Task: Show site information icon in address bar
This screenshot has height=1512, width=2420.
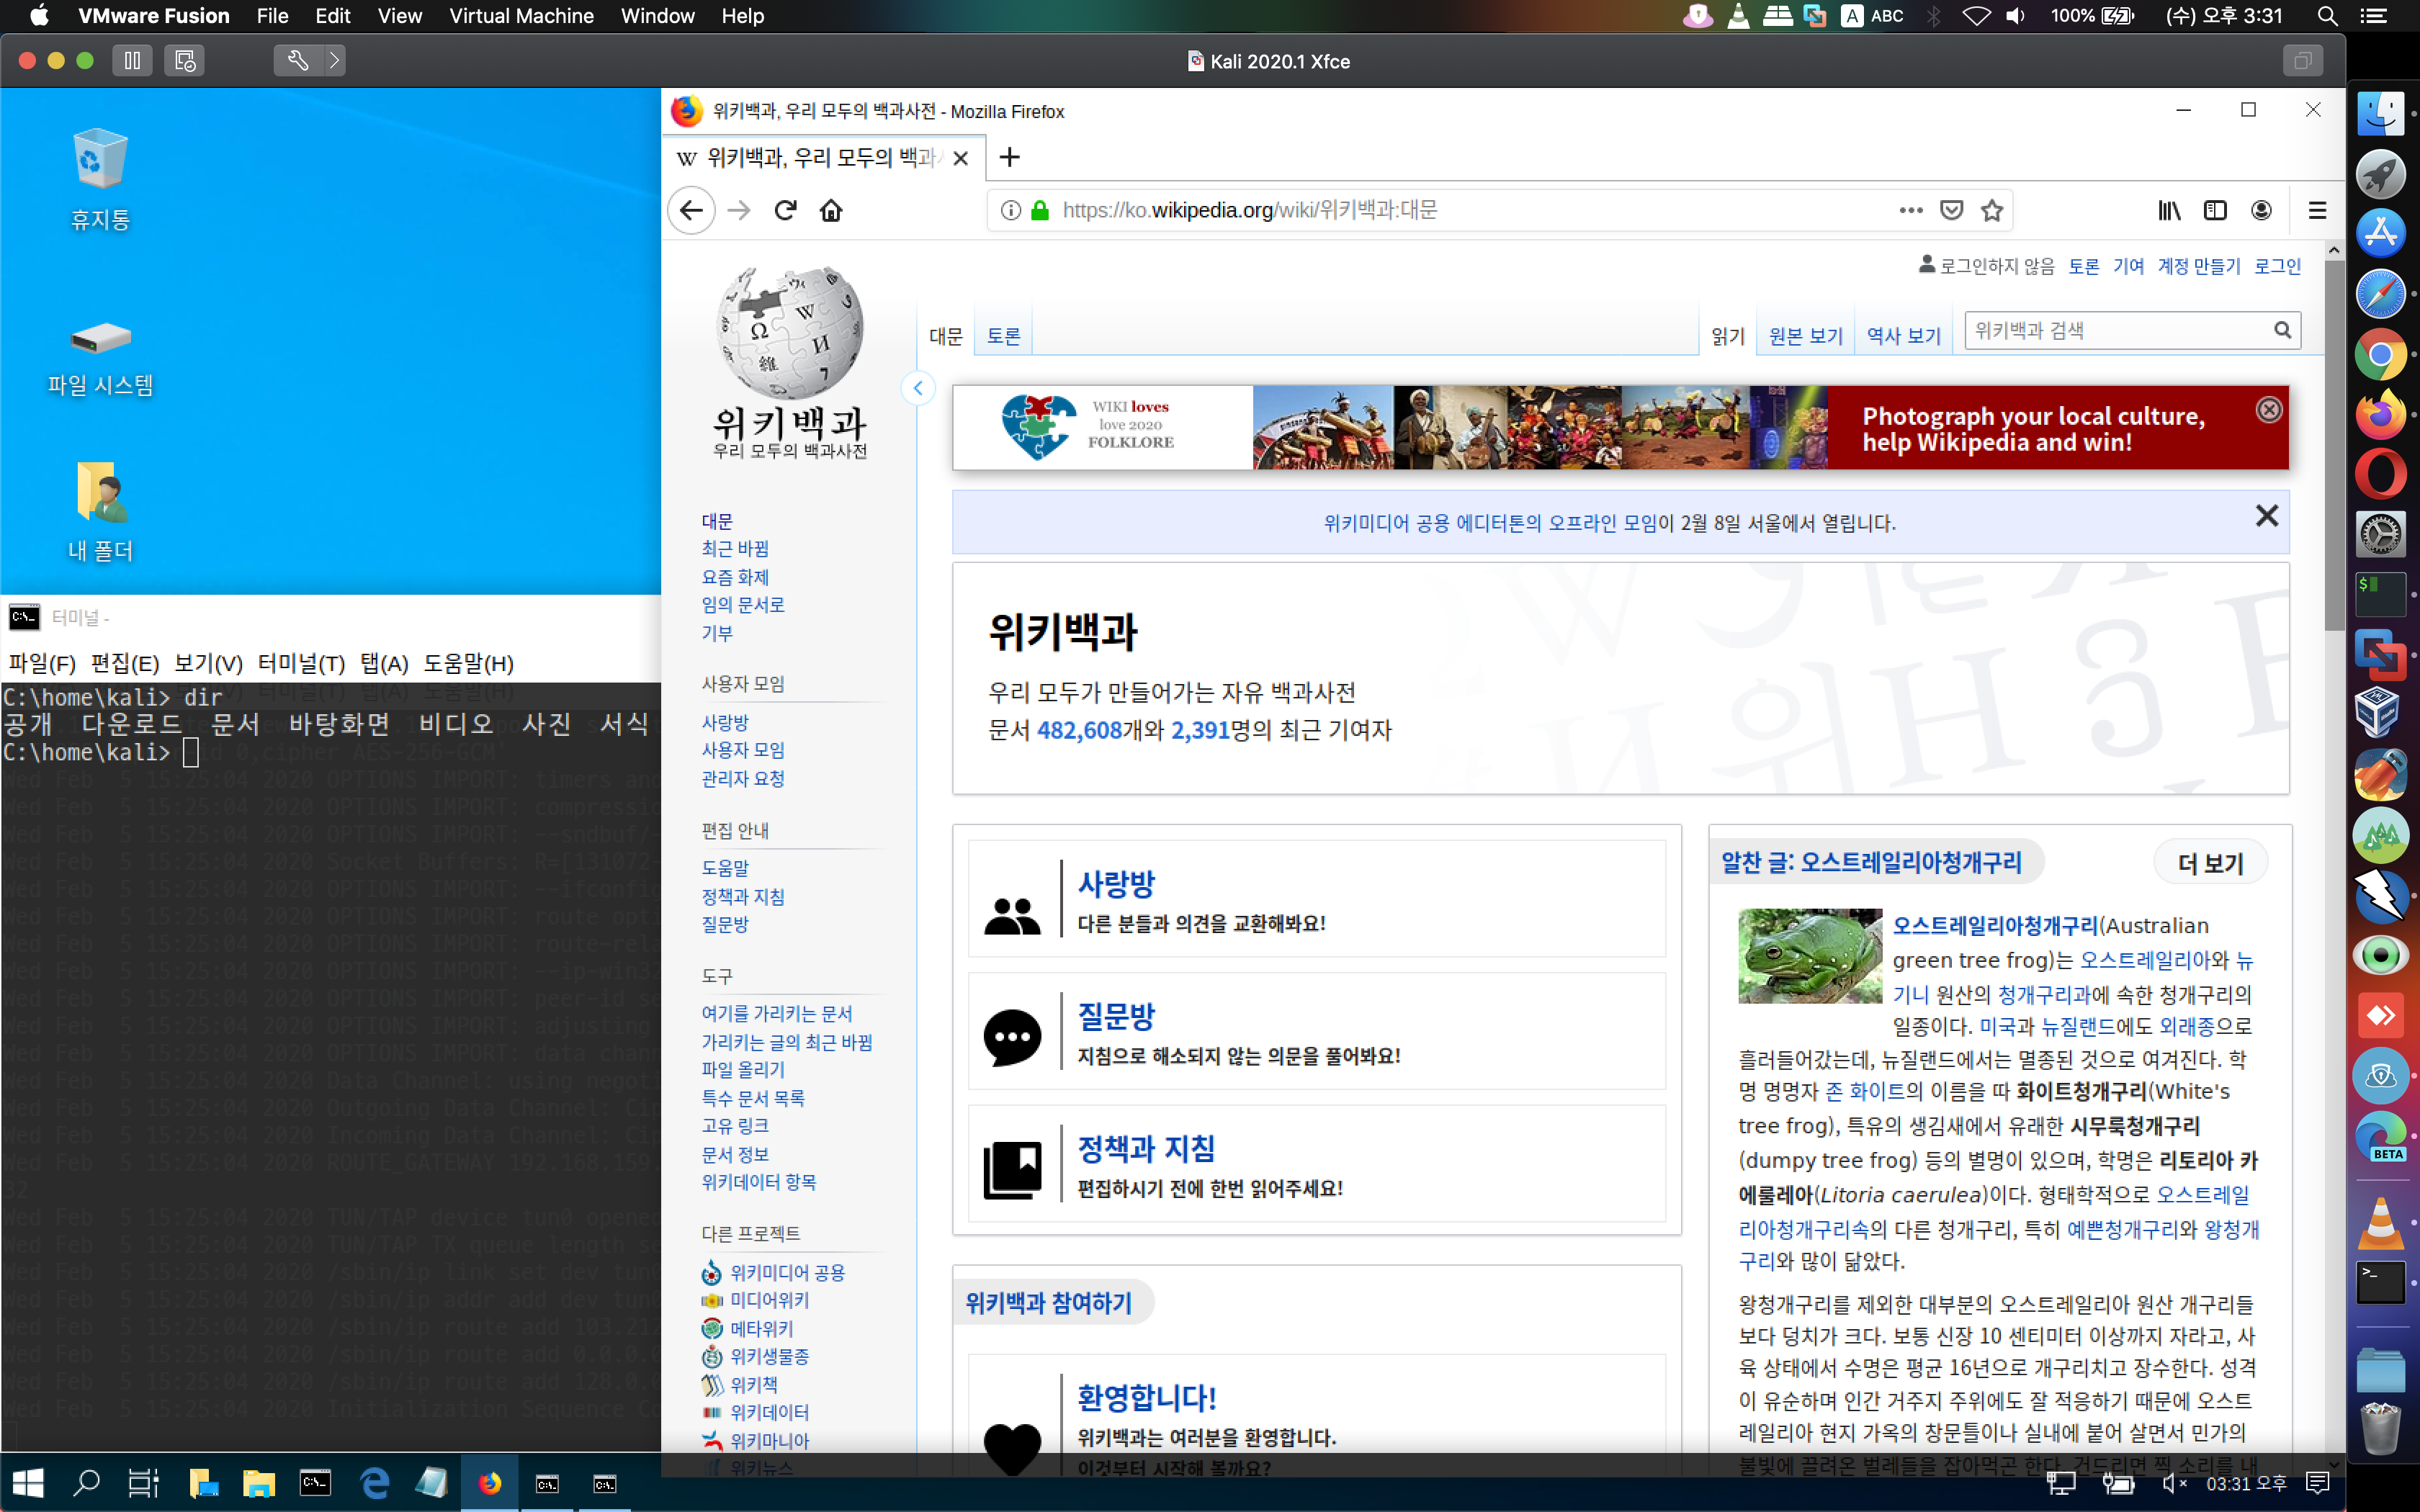Action: point(1011,210)
